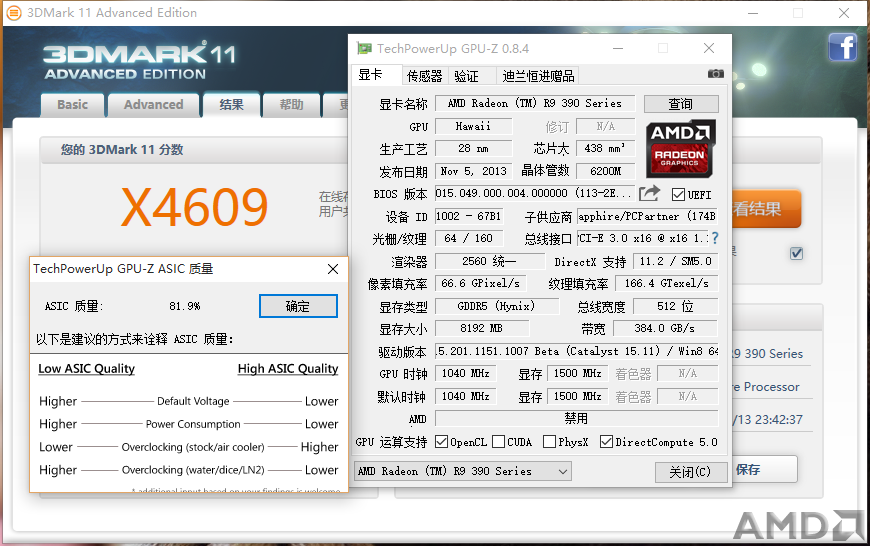Click the GPU 时钟 1040 MHz field
The image size is (870, 546).
pos(466,373)
